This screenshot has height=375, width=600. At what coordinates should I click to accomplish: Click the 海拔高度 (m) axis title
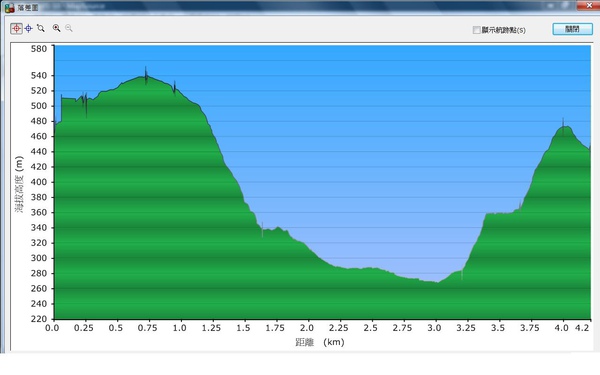coord(19,184)
